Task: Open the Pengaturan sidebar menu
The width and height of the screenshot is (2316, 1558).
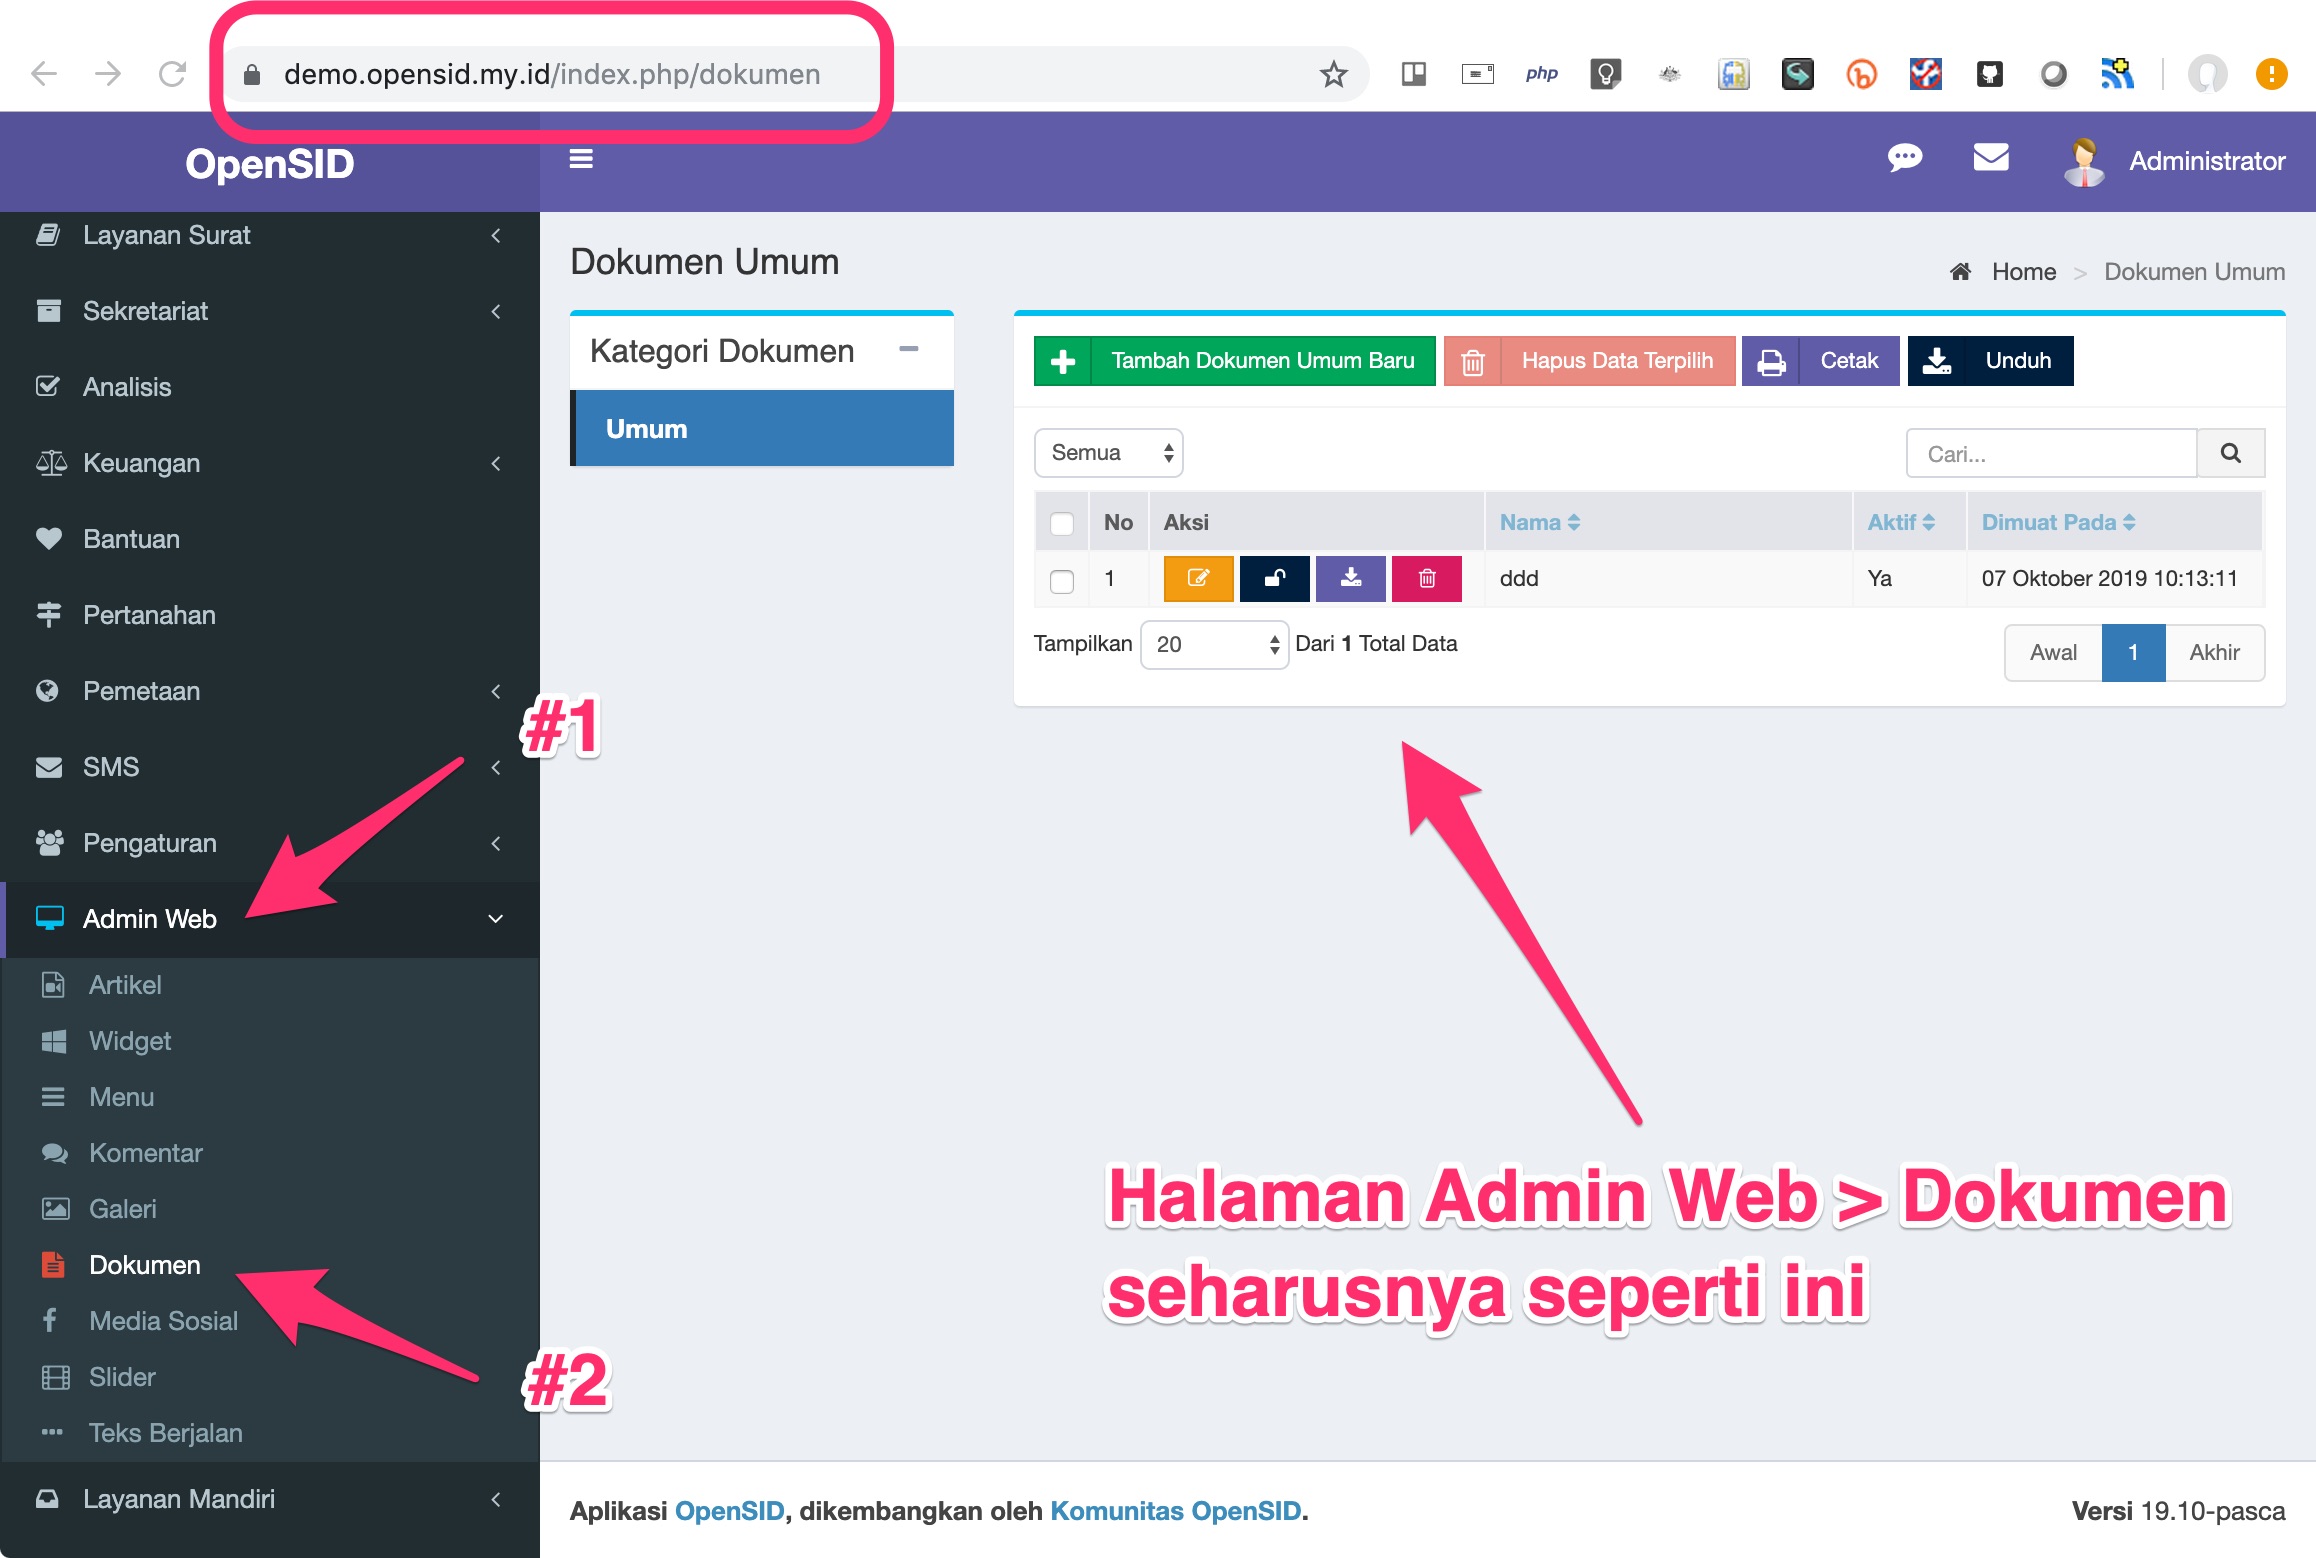Action: [x=150, y=843]
